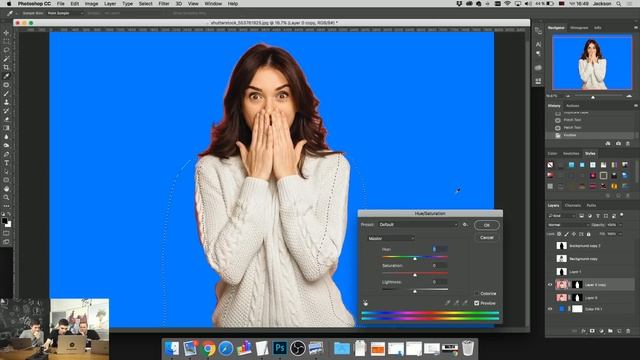This screenshot has width=640, height=360.
Task: Show the Background copy 2 layer
Action: click(550, 246)
